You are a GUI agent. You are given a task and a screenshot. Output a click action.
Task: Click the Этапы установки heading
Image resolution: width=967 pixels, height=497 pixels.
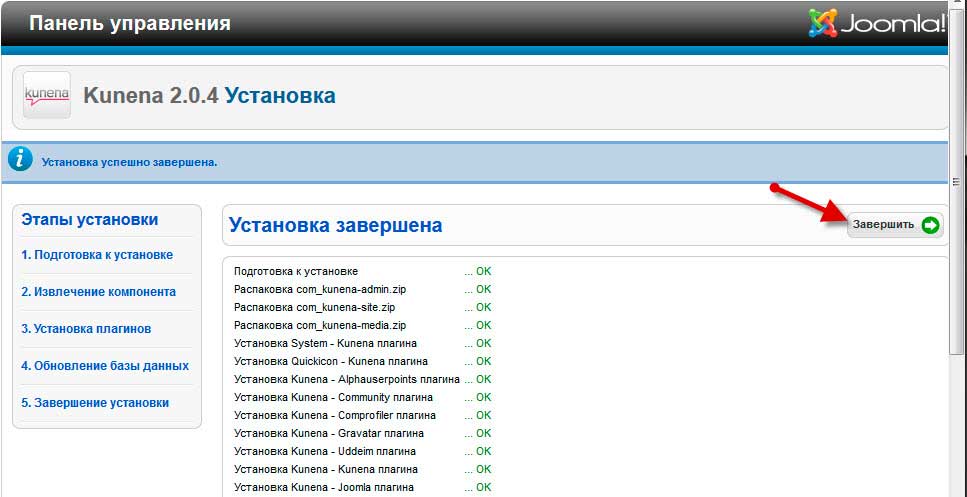click(x=89, y=220)
